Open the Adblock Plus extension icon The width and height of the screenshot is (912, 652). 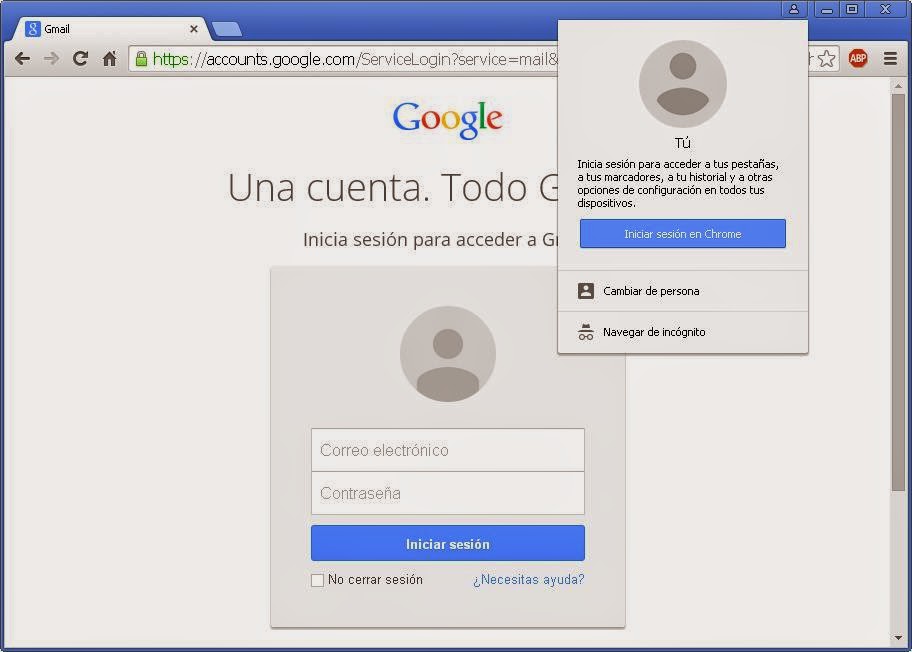[858, 58]
